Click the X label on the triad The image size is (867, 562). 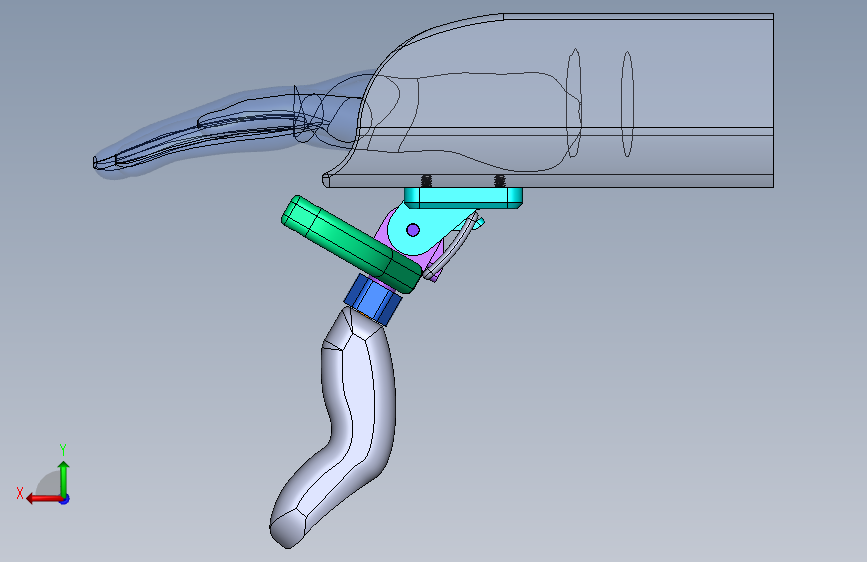(20, 493)
